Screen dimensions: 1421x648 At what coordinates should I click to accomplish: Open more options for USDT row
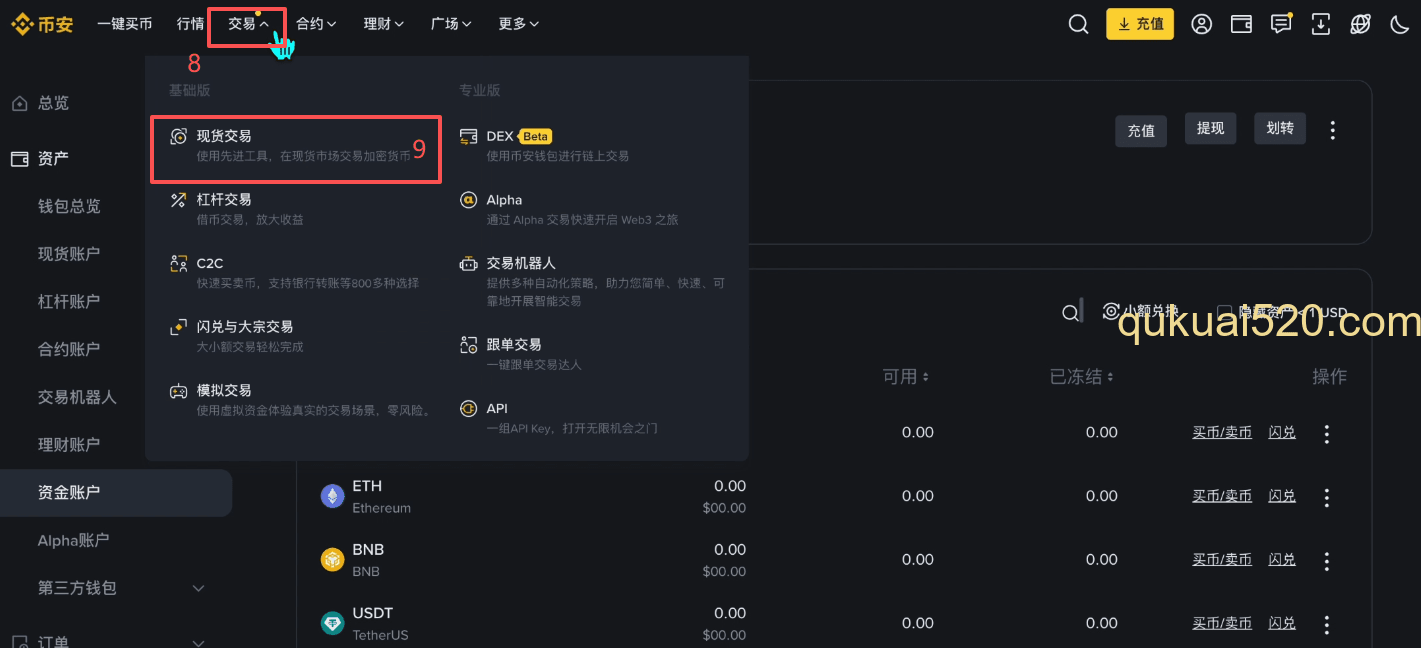pyautogui.click(x=1327, y=625)
